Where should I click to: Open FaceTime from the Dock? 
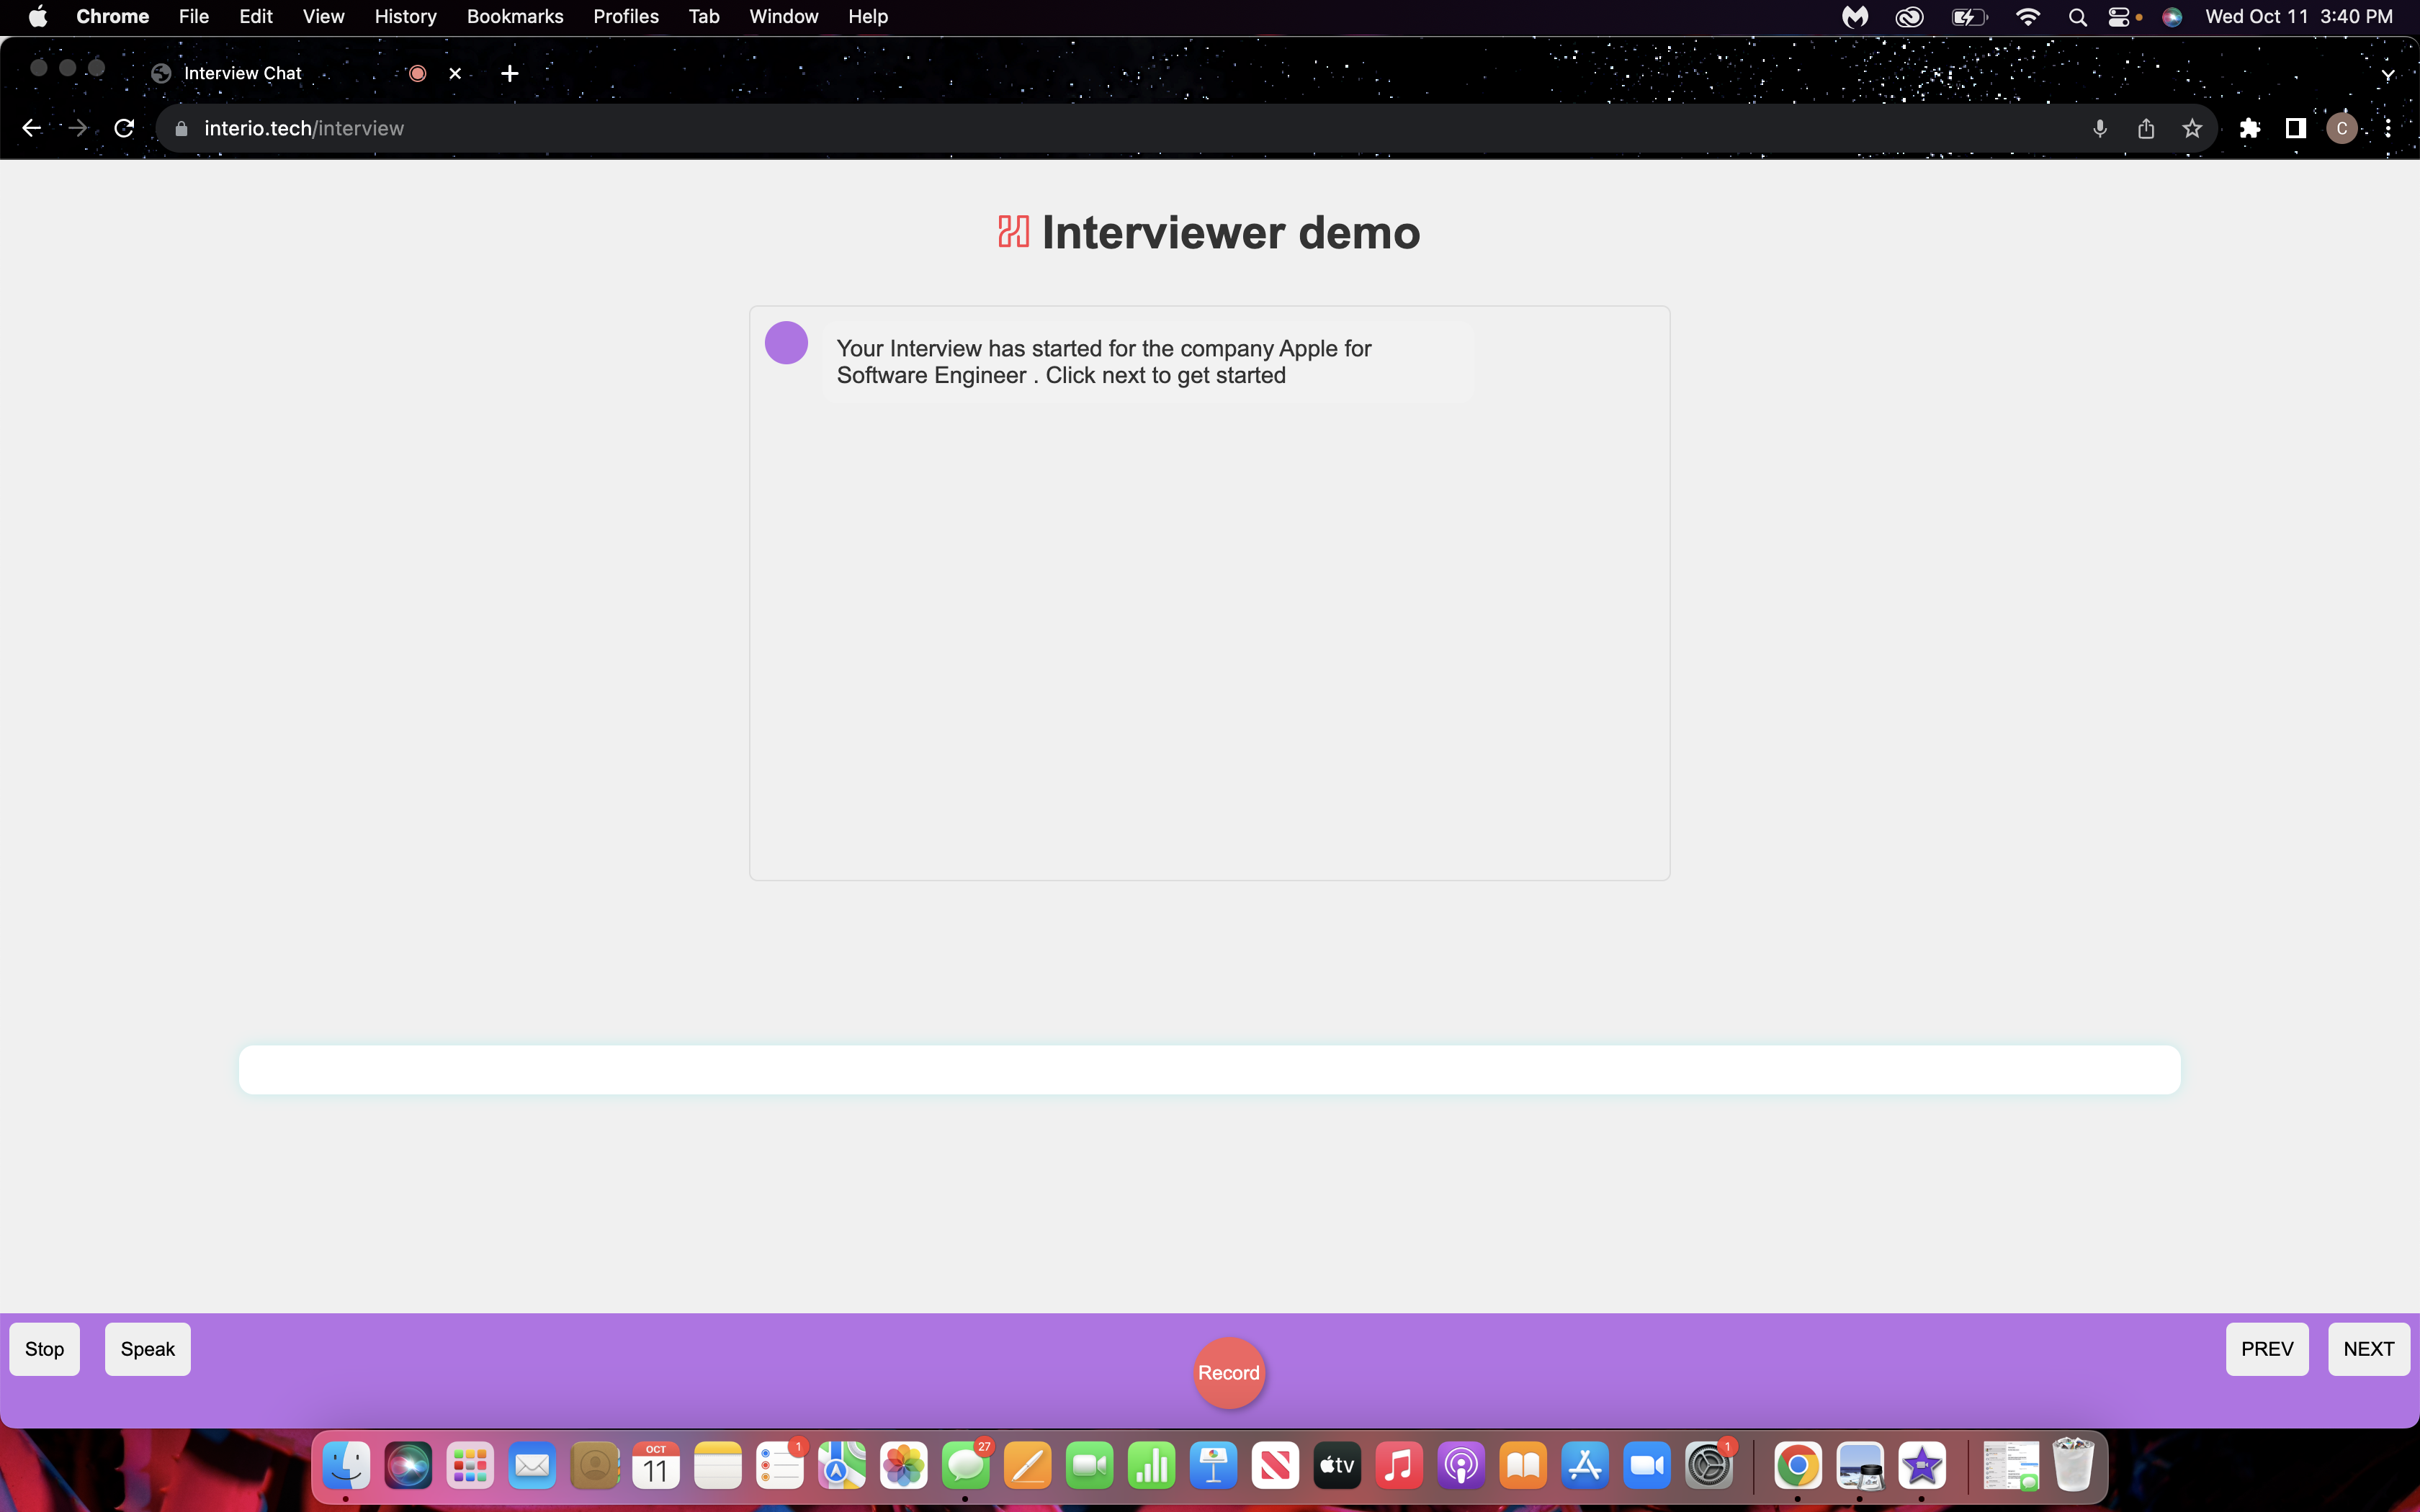pos(1089,1466)
